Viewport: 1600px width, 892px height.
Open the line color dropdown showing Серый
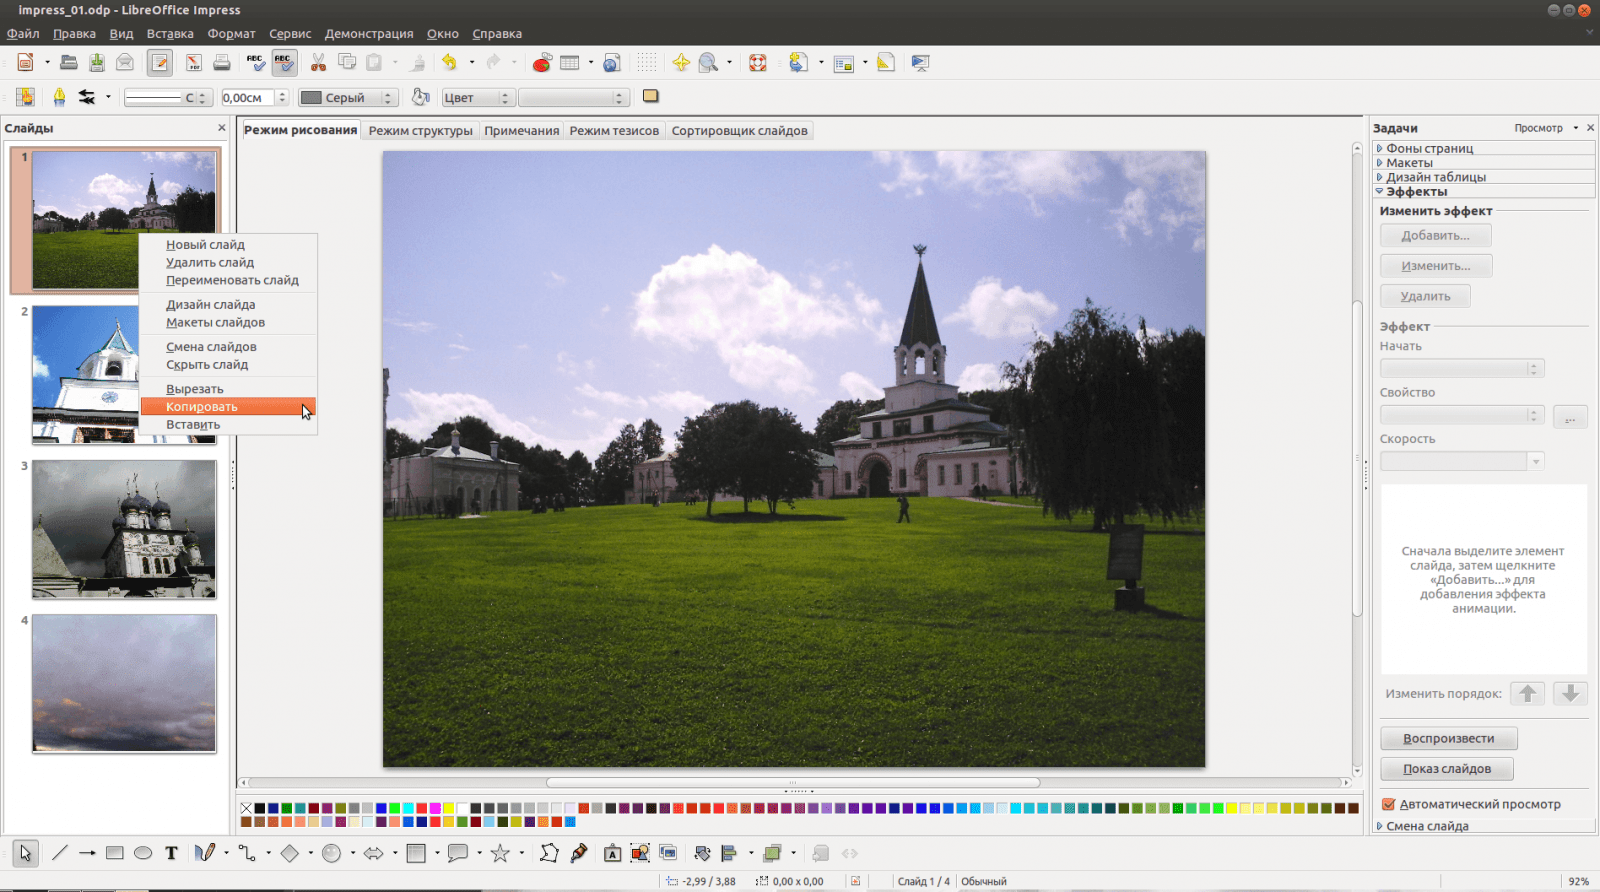[348, 97]
